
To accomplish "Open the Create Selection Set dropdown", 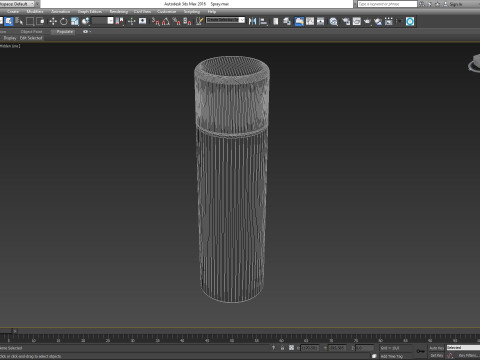I will coord(225,20).
